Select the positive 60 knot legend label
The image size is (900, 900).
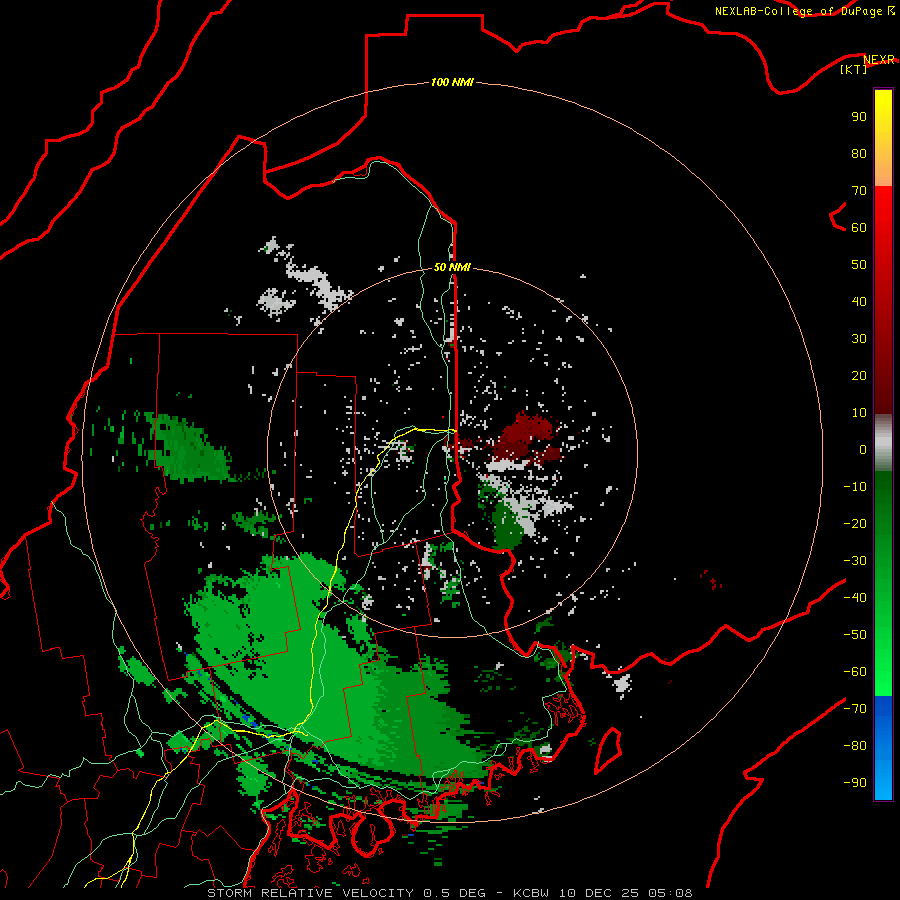coord(859,228)
